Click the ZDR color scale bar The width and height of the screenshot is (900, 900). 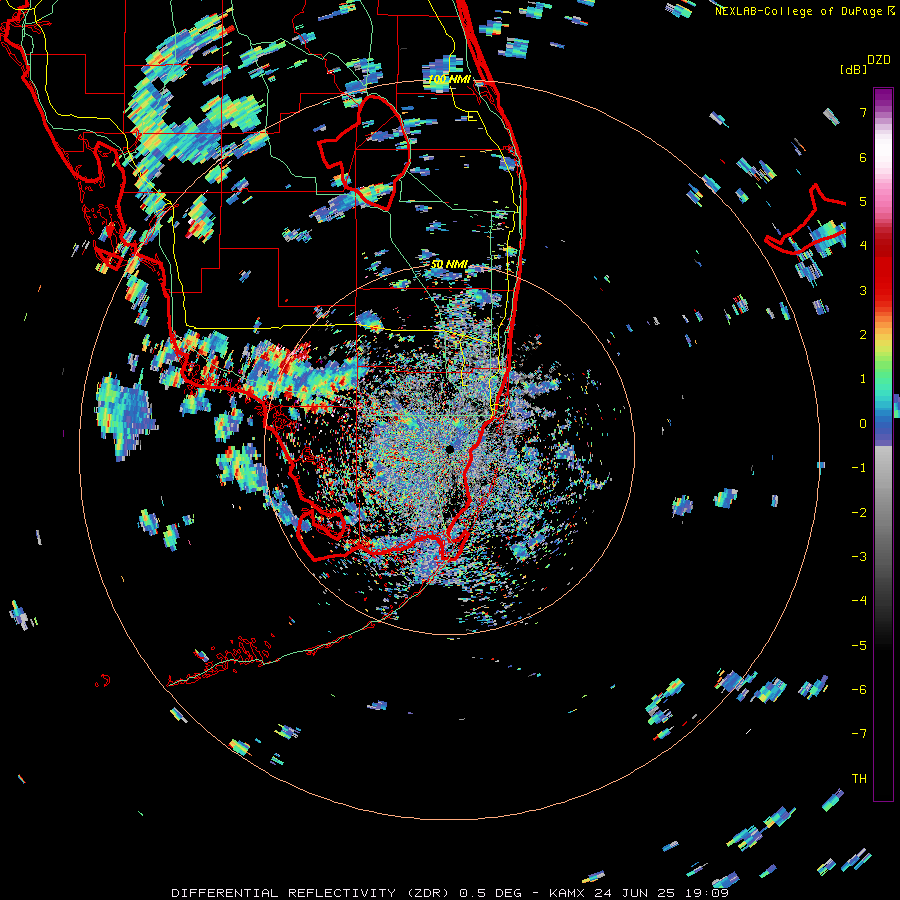(x=883, y=444)
